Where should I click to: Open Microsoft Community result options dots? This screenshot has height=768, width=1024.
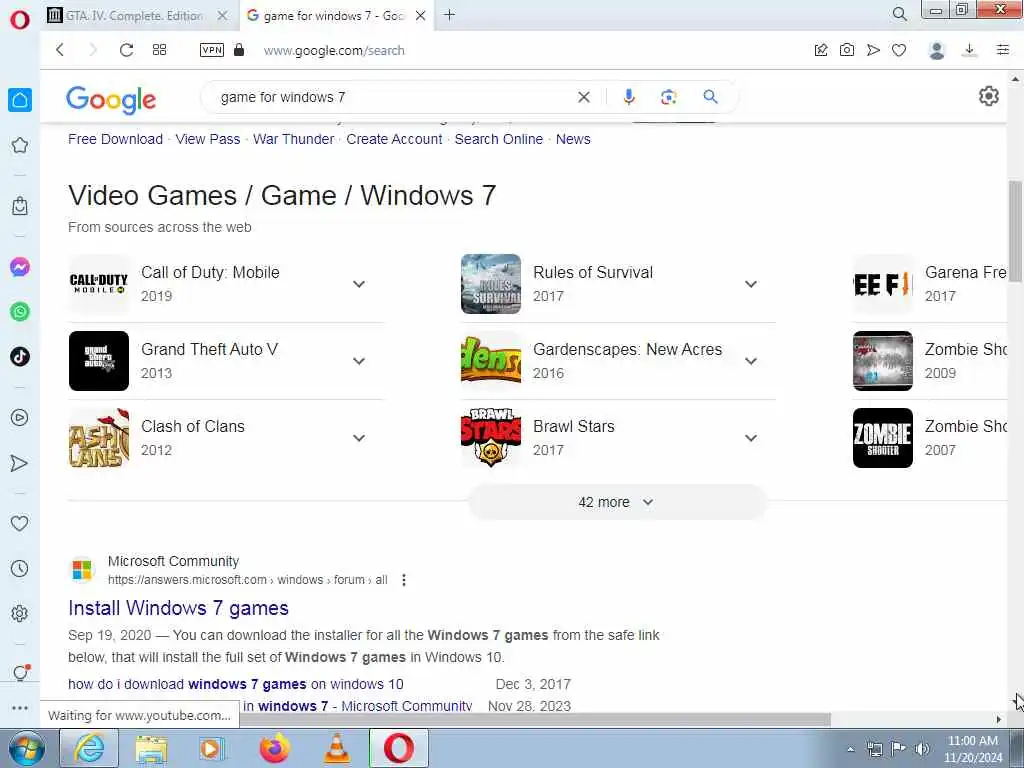pos(404,580)
